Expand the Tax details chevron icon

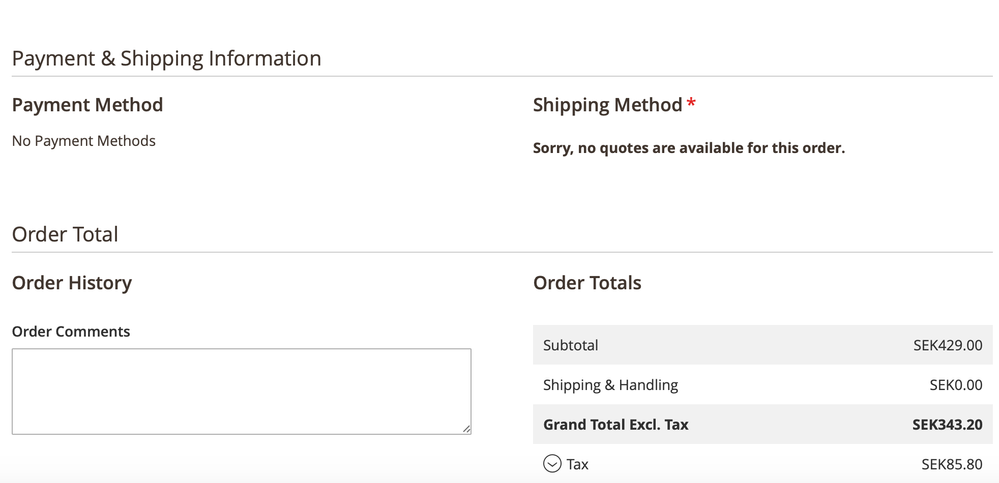click(x=552, y=463)
